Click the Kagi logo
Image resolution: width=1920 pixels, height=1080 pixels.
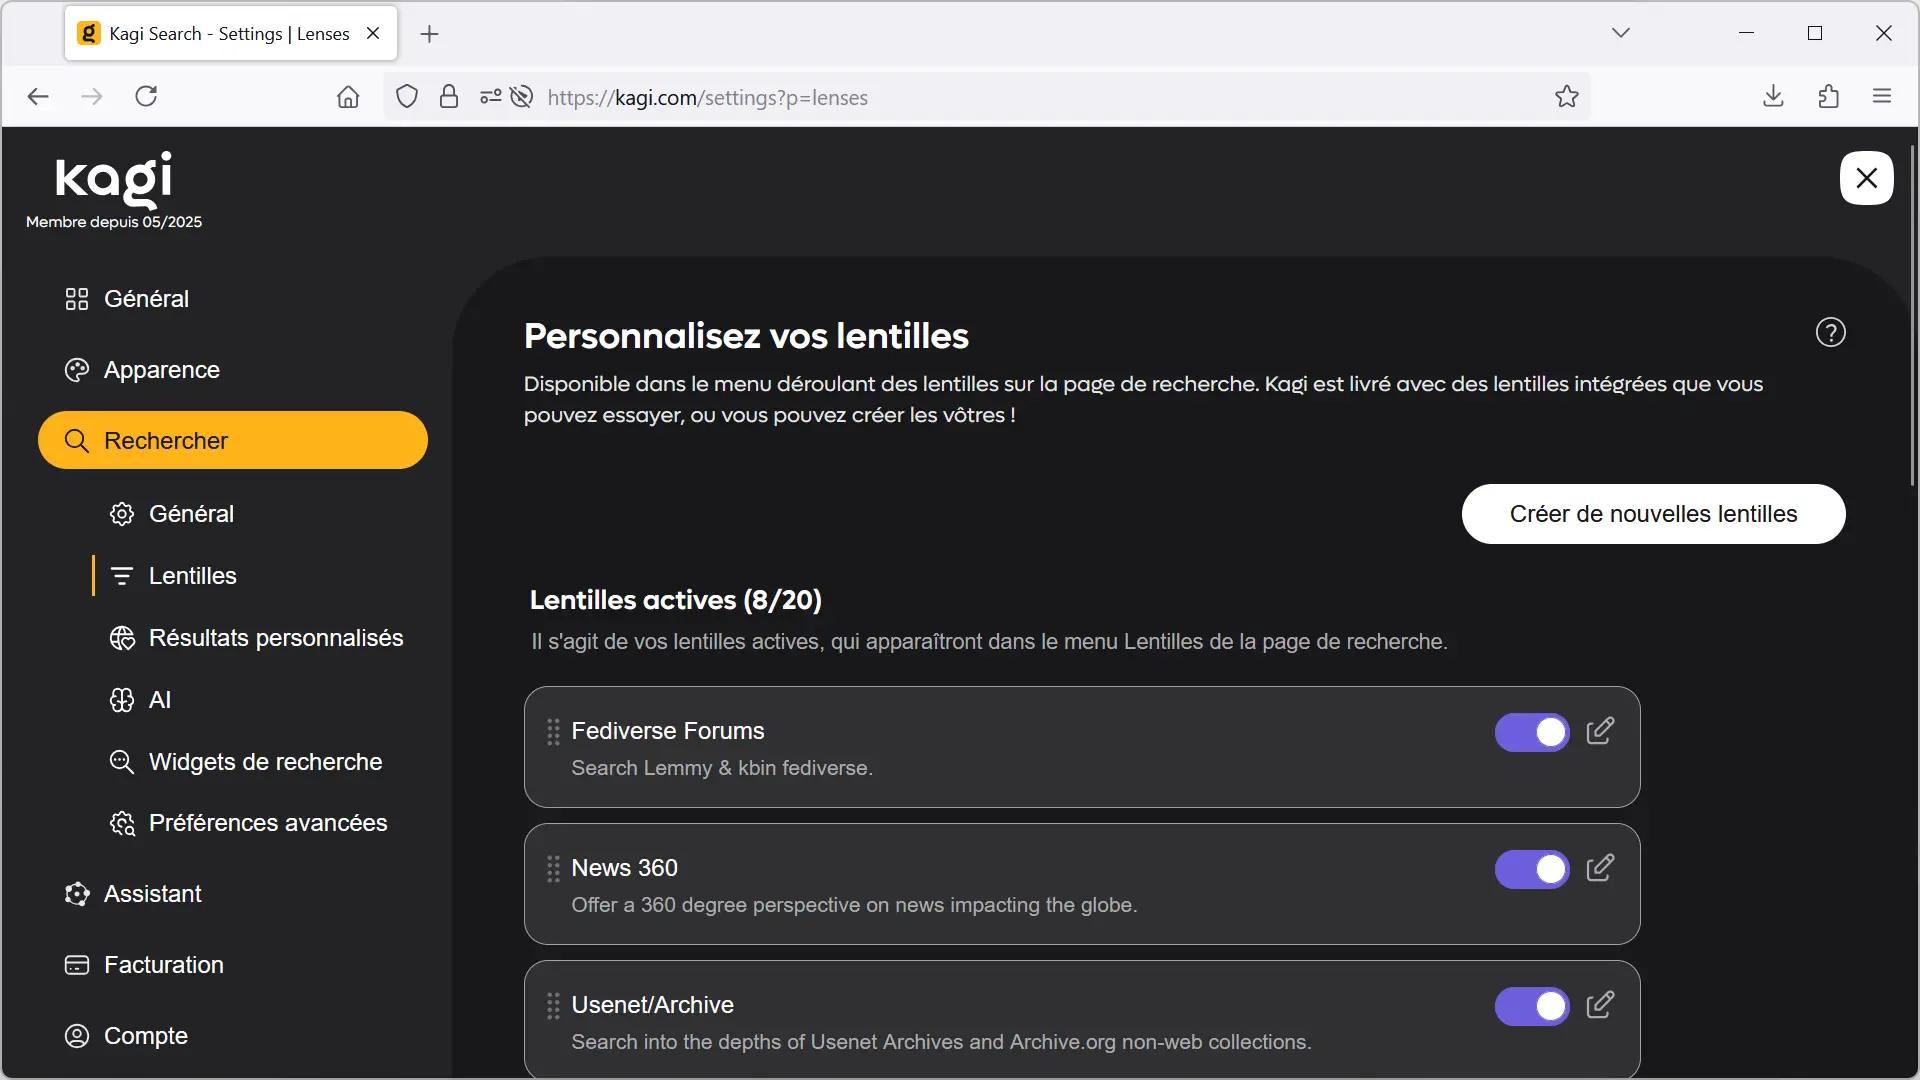(113, 179)
